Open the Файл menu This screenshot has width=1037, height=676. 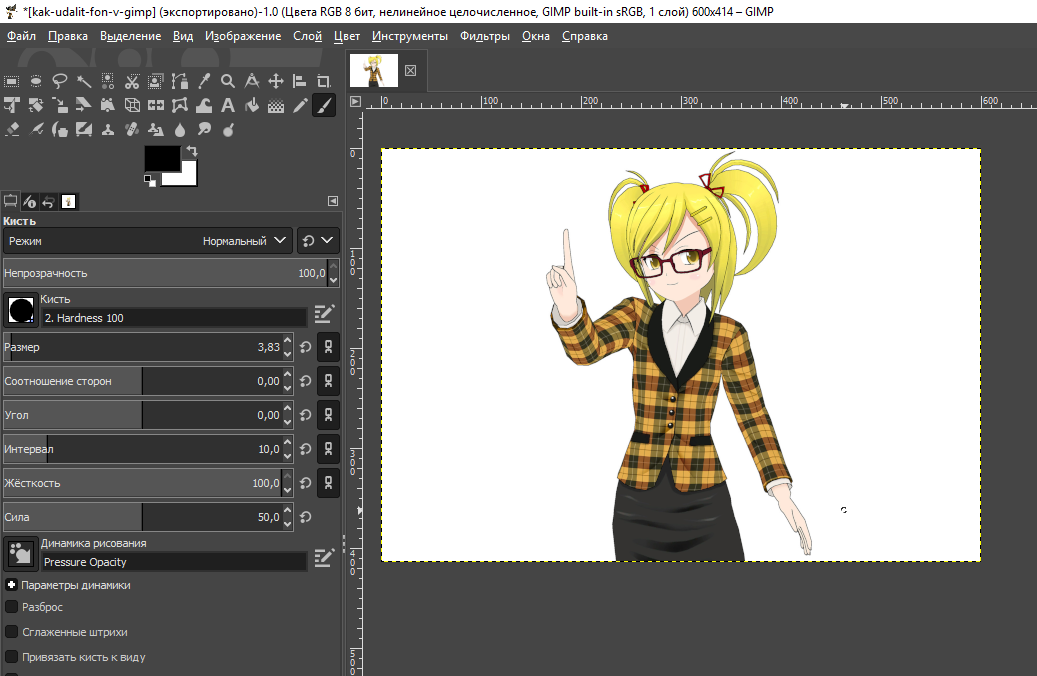21,36
